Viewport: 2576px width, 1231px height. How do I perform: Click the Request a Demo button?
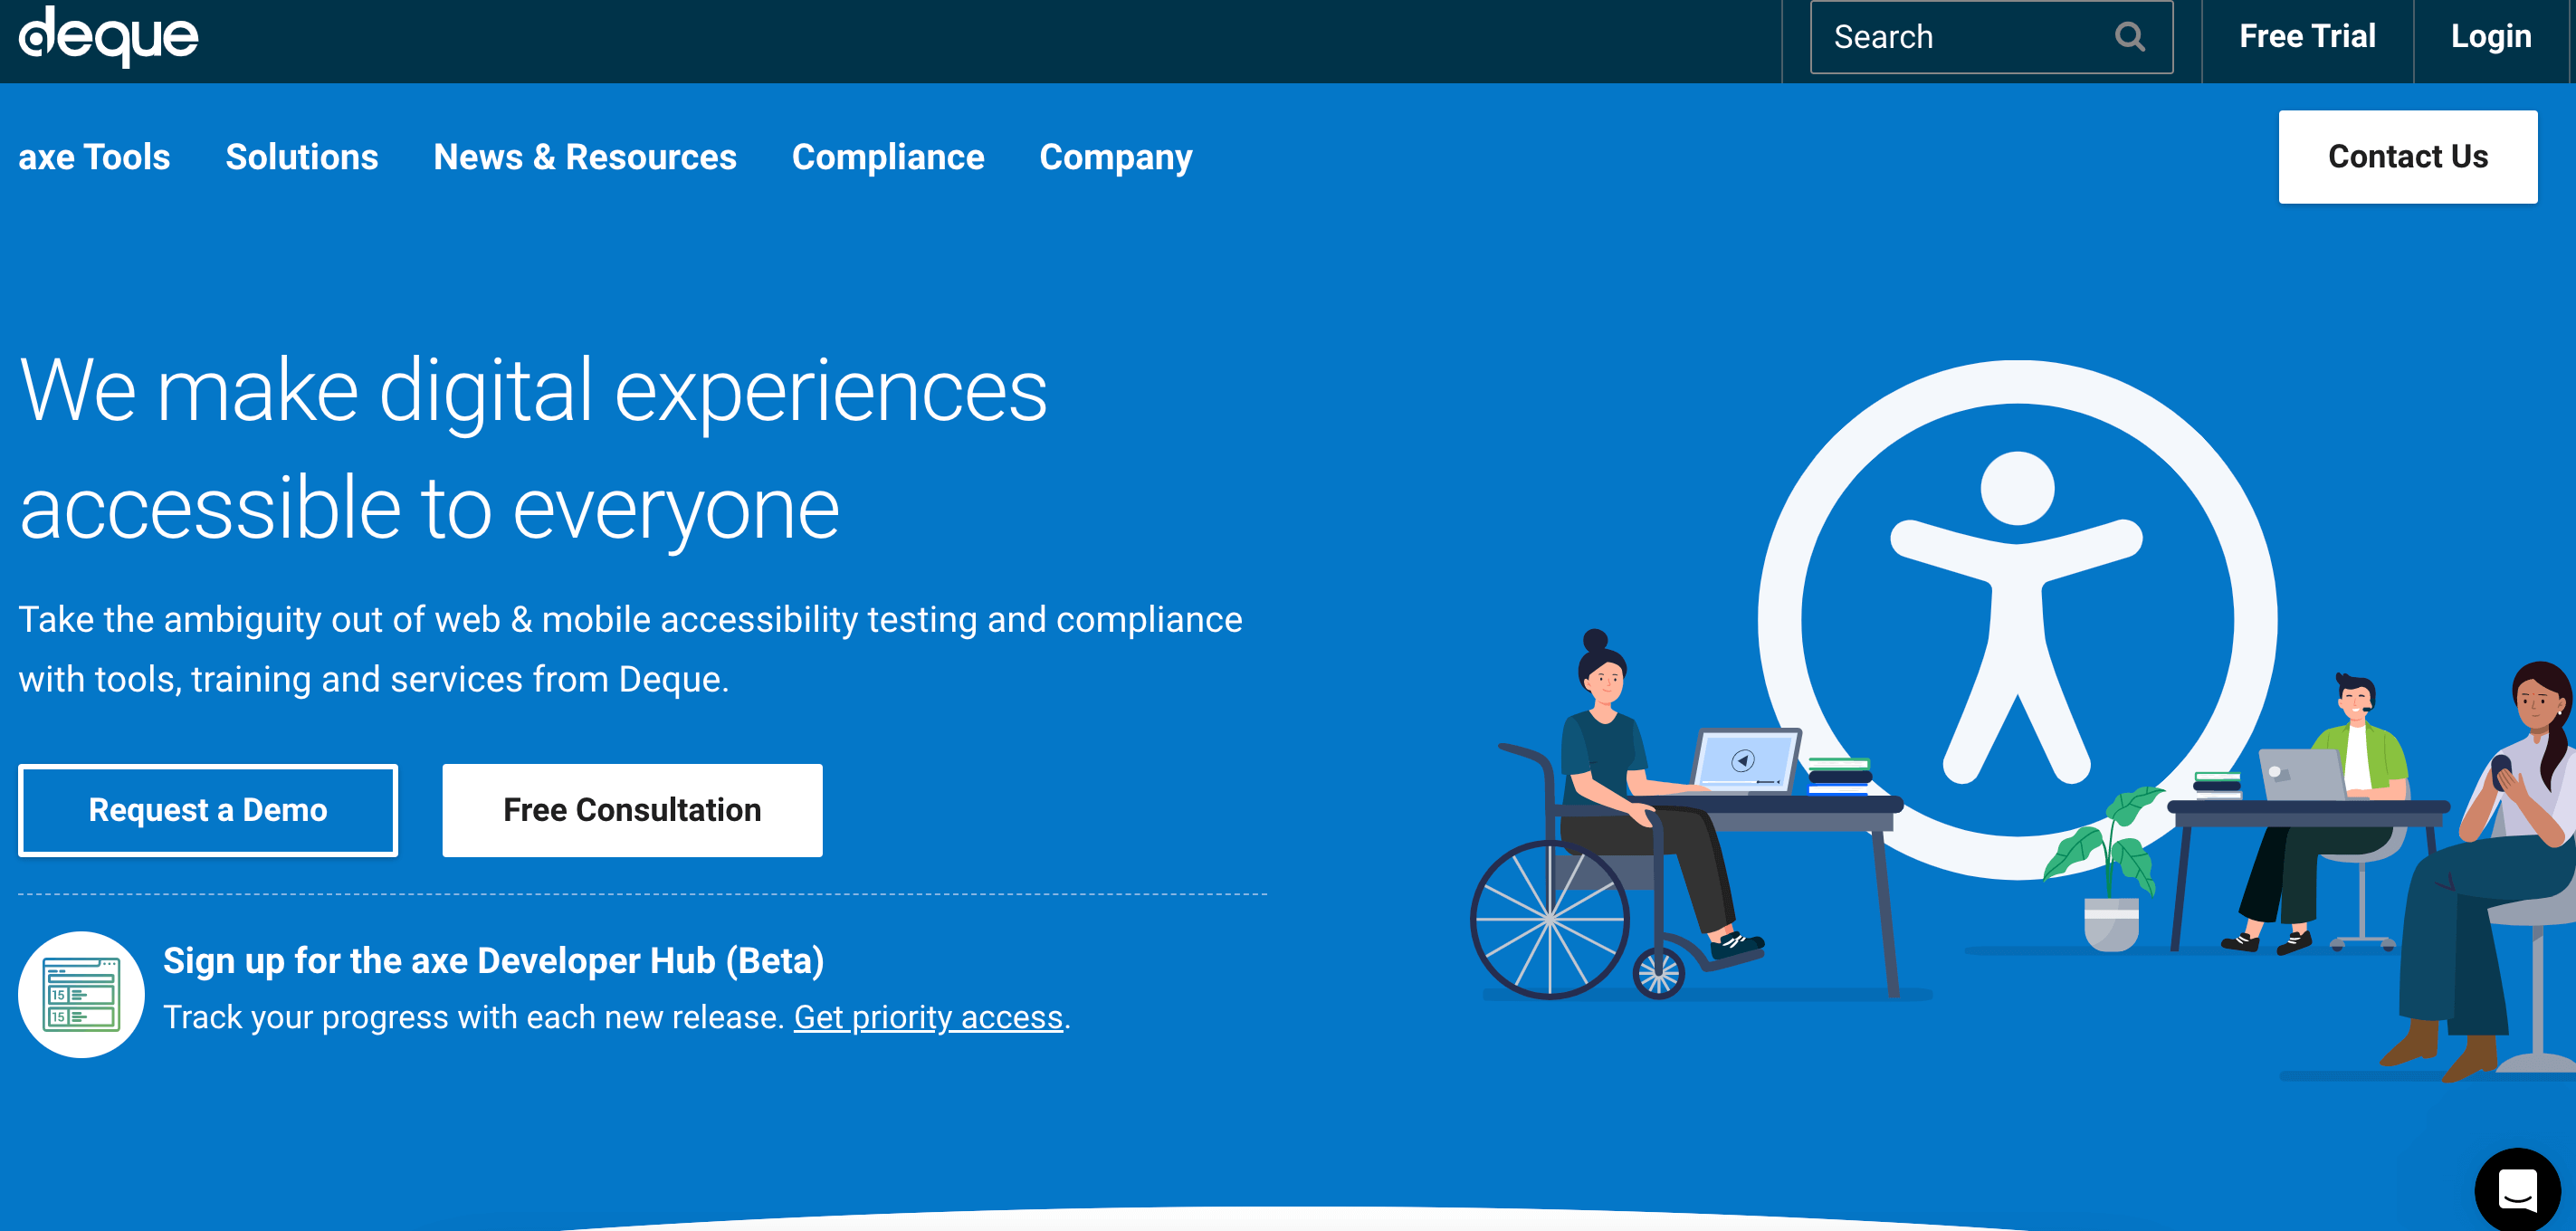208,810
